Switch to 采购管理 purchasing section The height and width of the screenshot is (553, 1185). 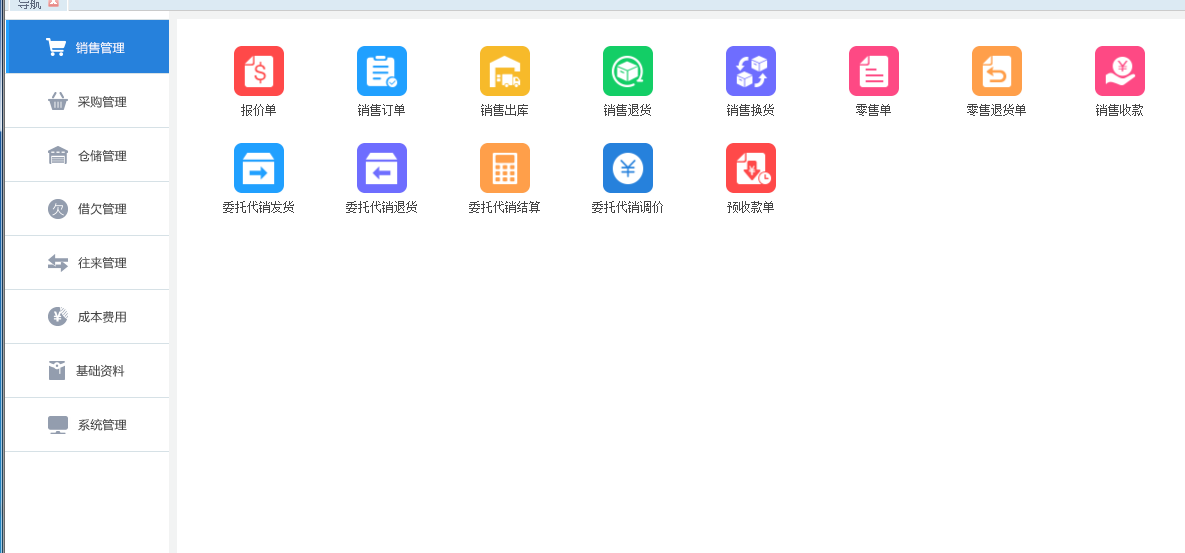pos(87,101)
